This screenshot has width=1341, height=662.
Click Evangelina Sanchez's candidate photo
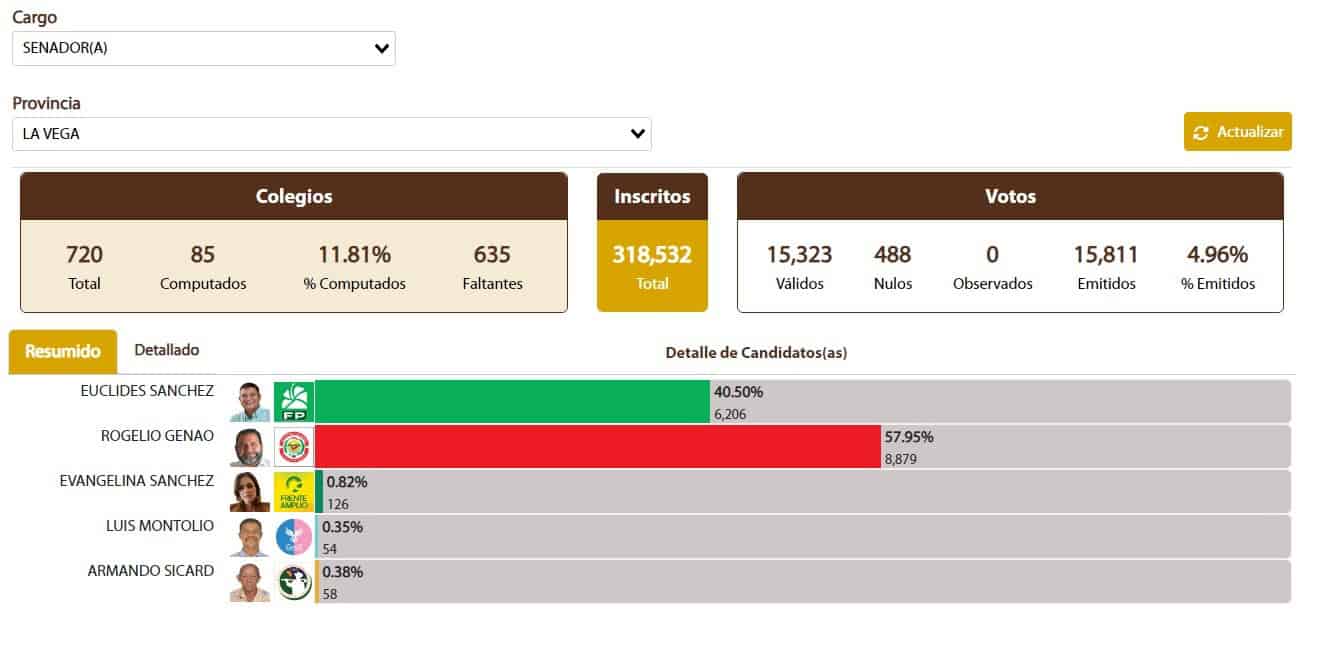[x=250, y=492]
